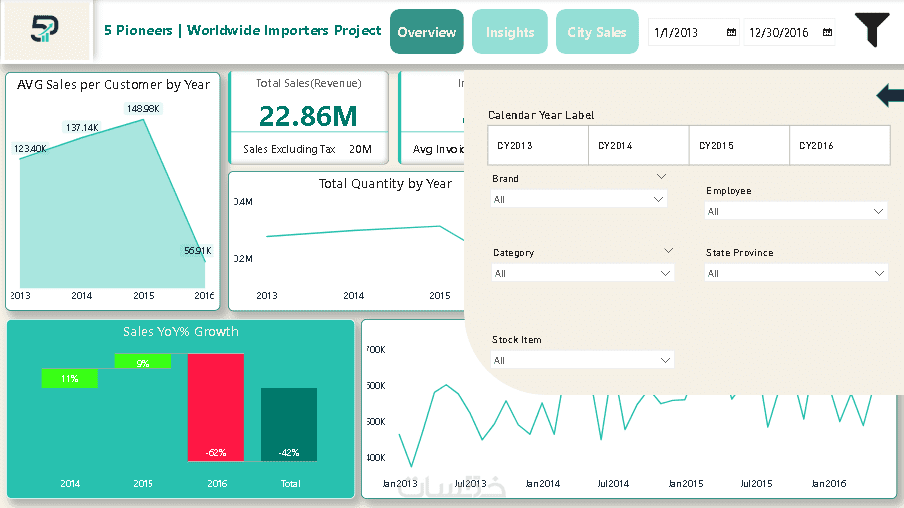
Task: Expand the State Province dropdown
Action: tap(796, 273)
